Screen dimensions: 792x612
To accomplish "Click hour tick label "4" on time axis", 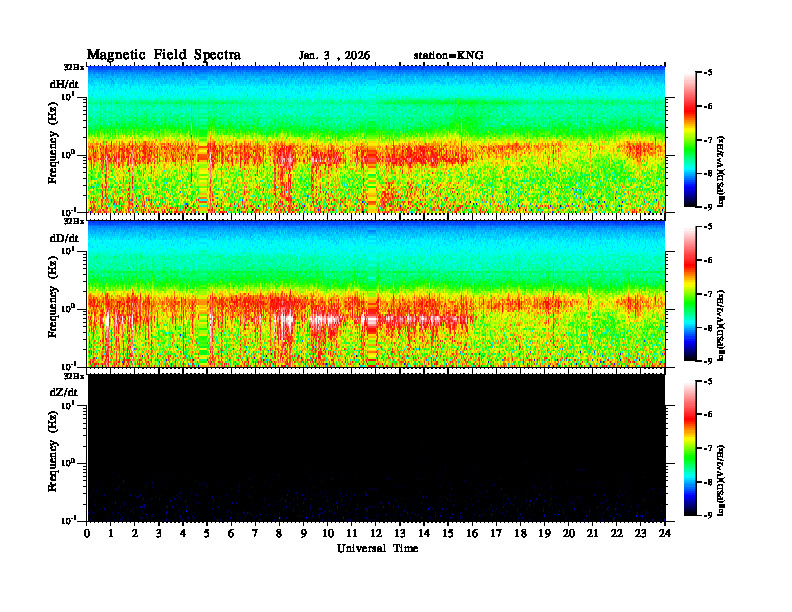I will coord(183,533).
